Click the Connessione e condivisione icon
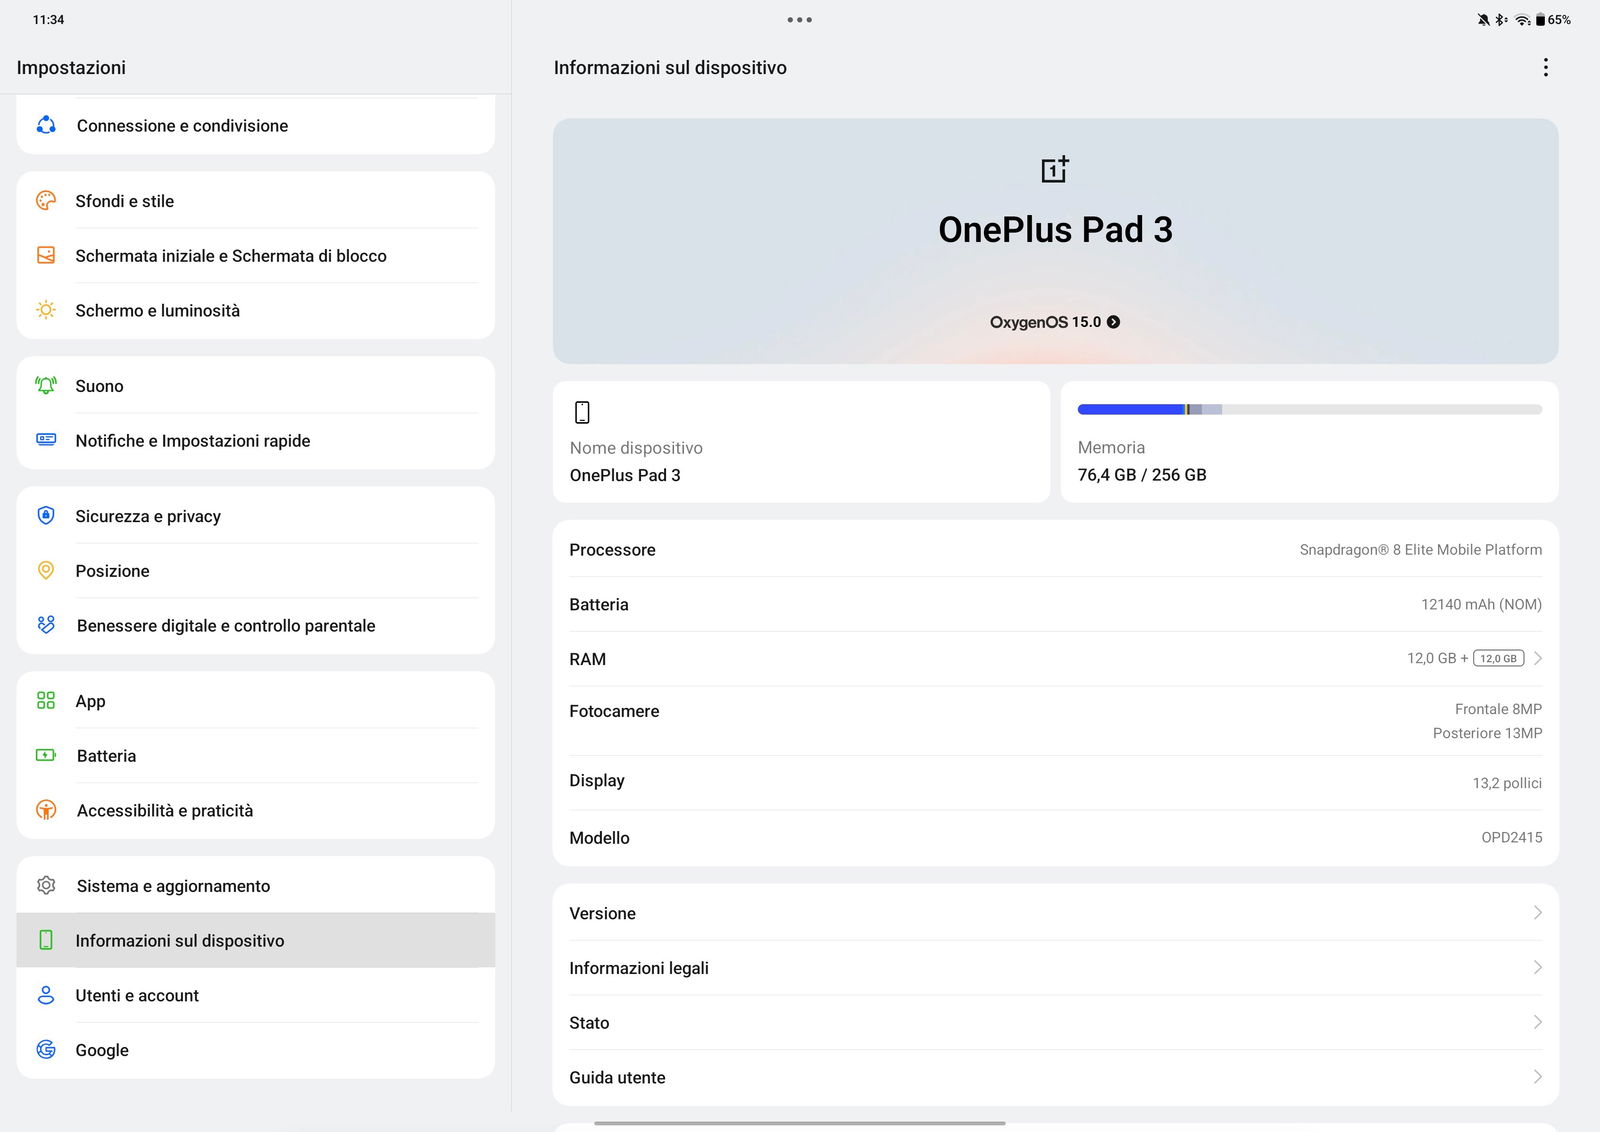Screen dimensions: 1600x1132 (46, 125)
